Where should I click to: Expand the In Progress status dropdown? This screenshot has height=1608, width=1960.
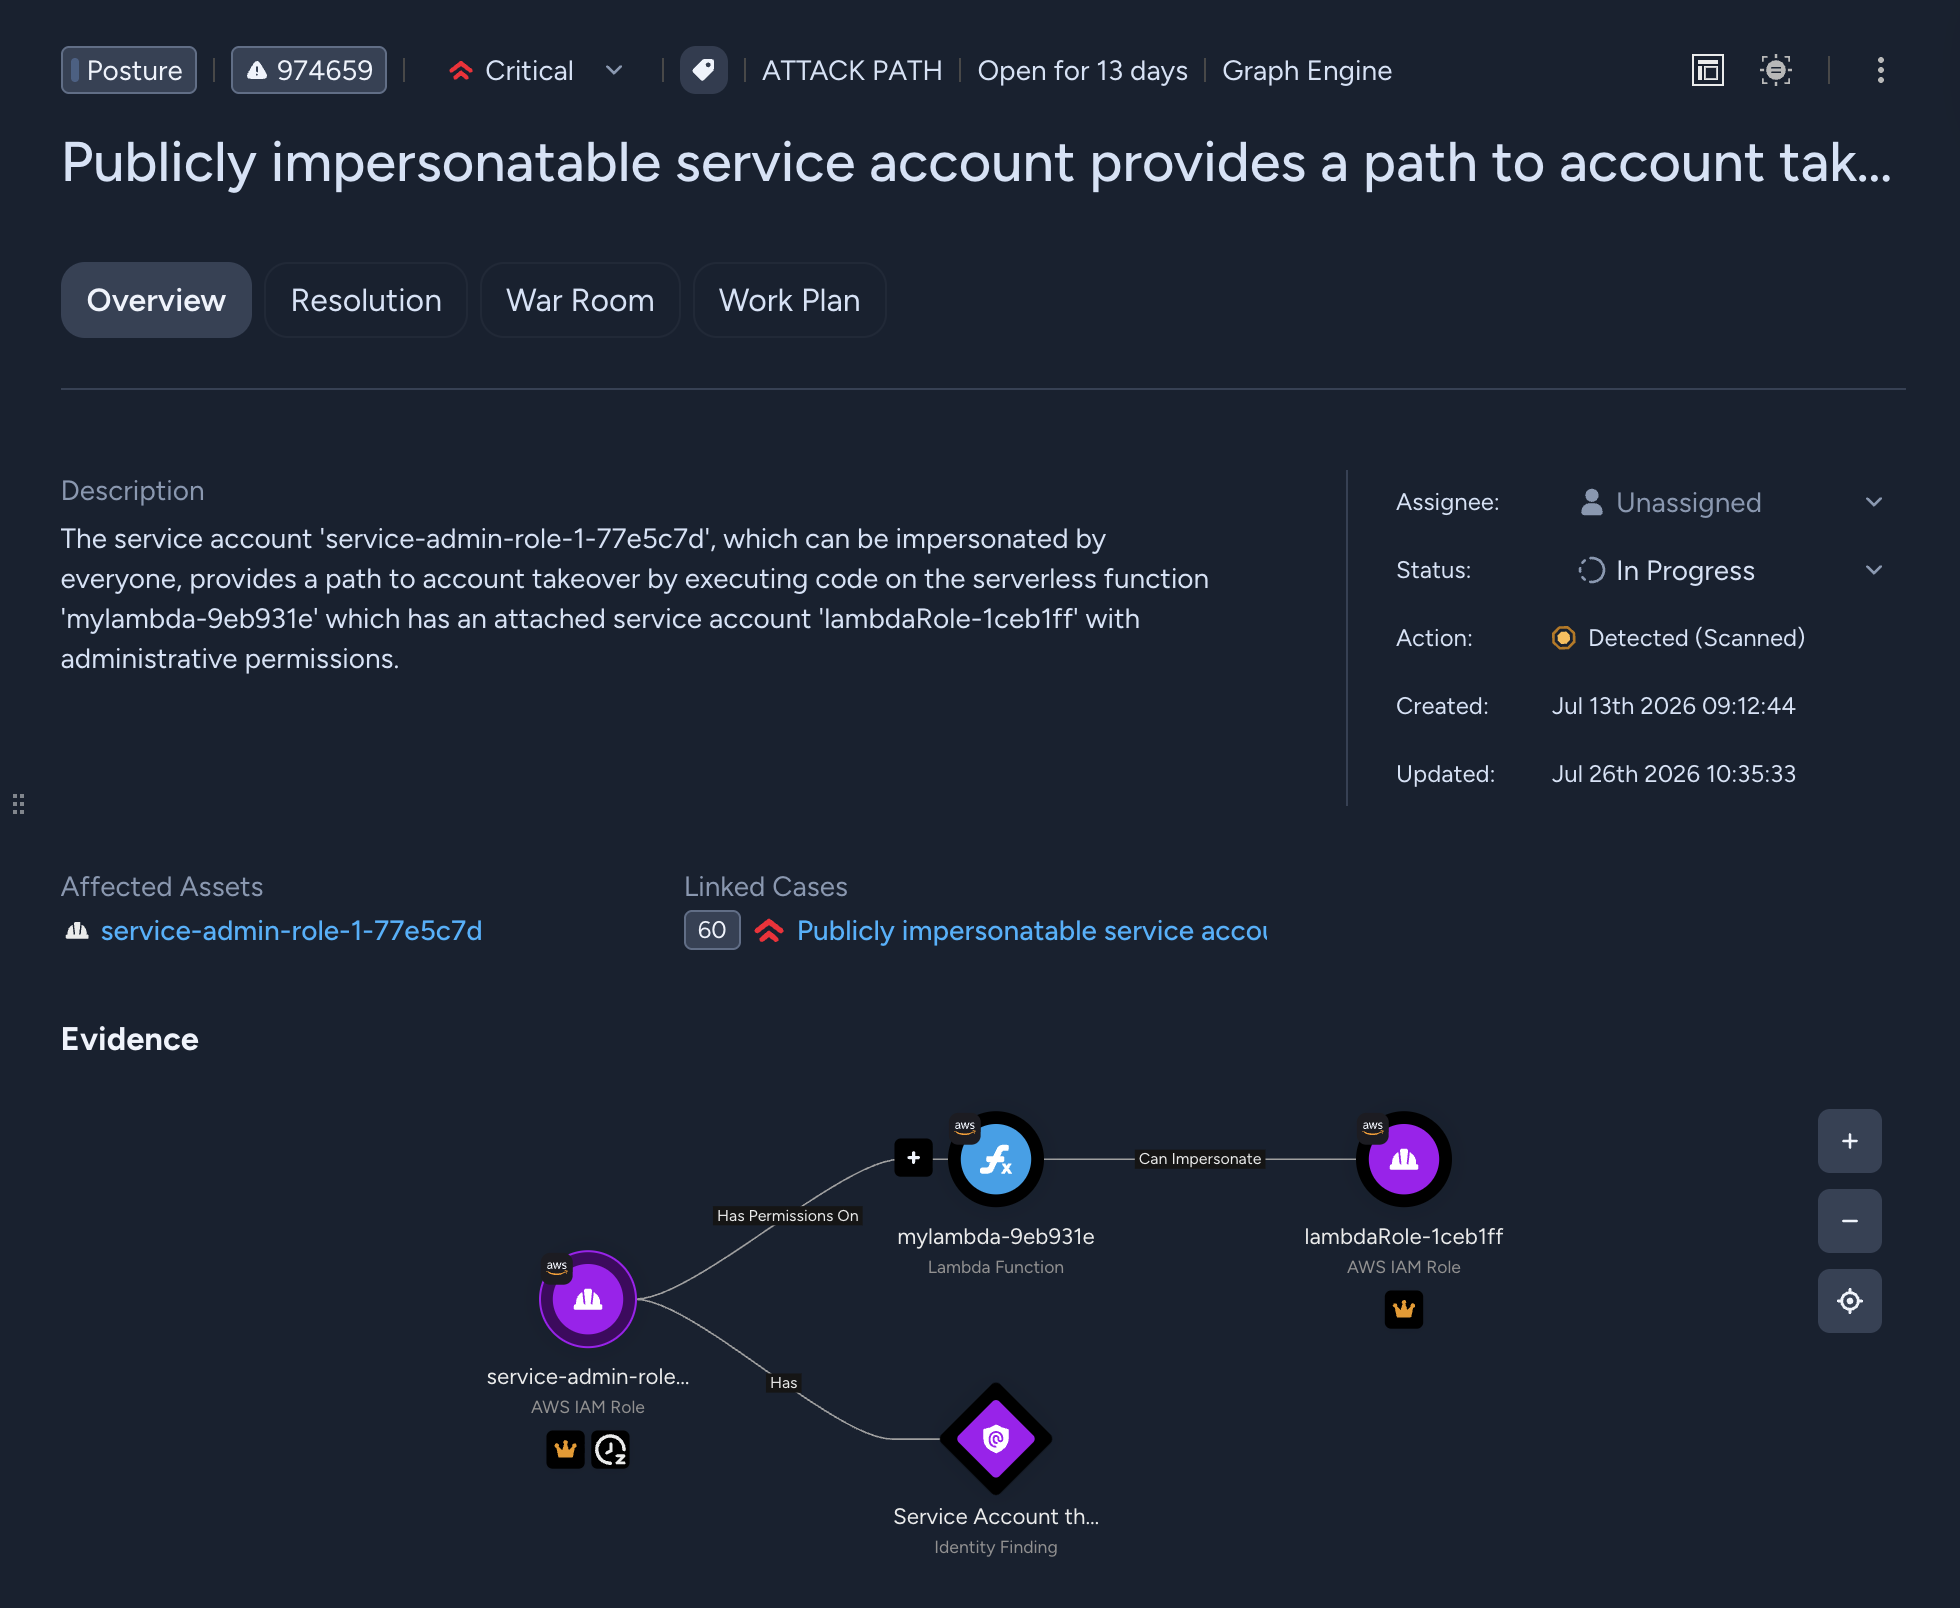(1731, 570)
